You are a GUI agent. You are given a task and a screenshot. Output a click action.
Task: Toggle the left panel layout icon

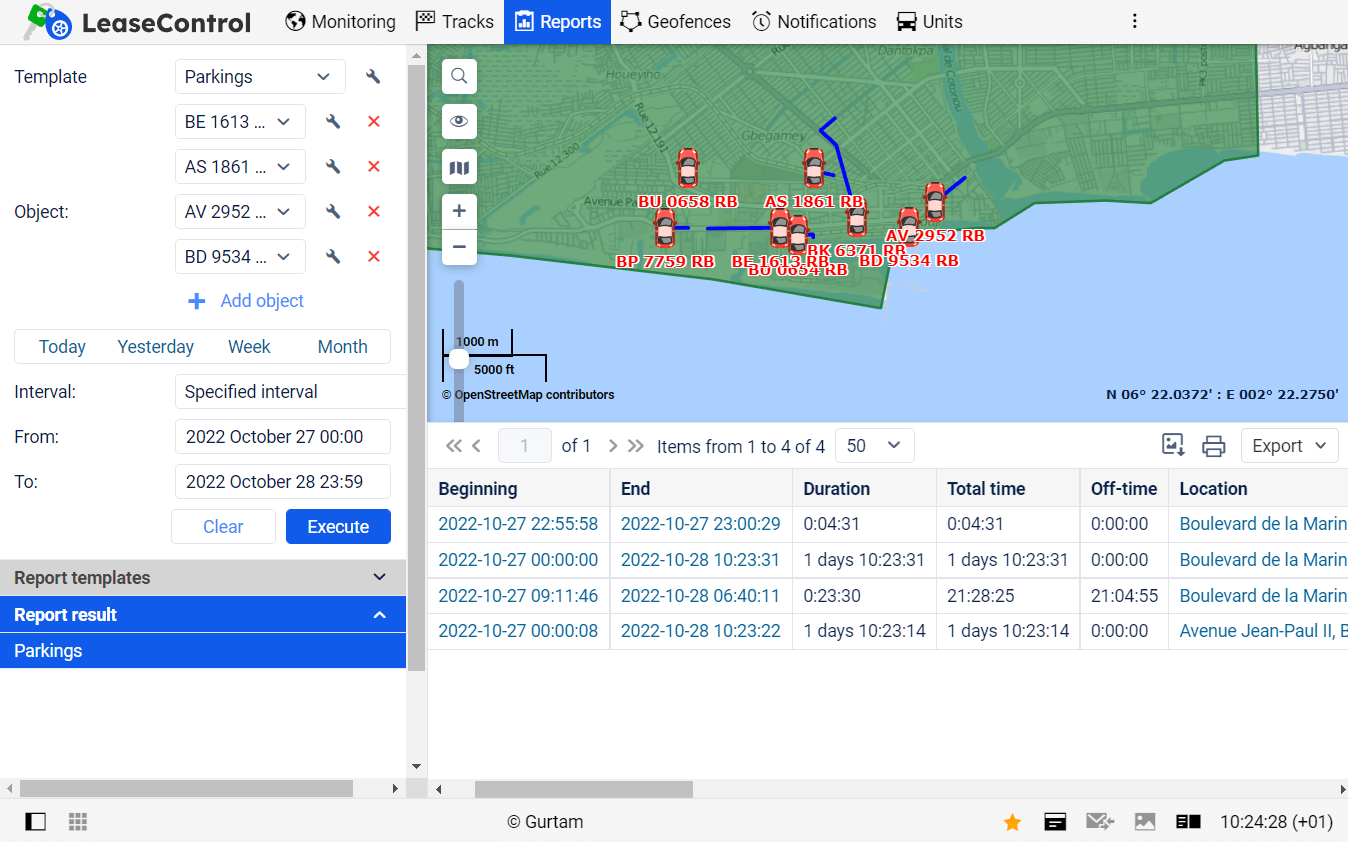[36, 822]
